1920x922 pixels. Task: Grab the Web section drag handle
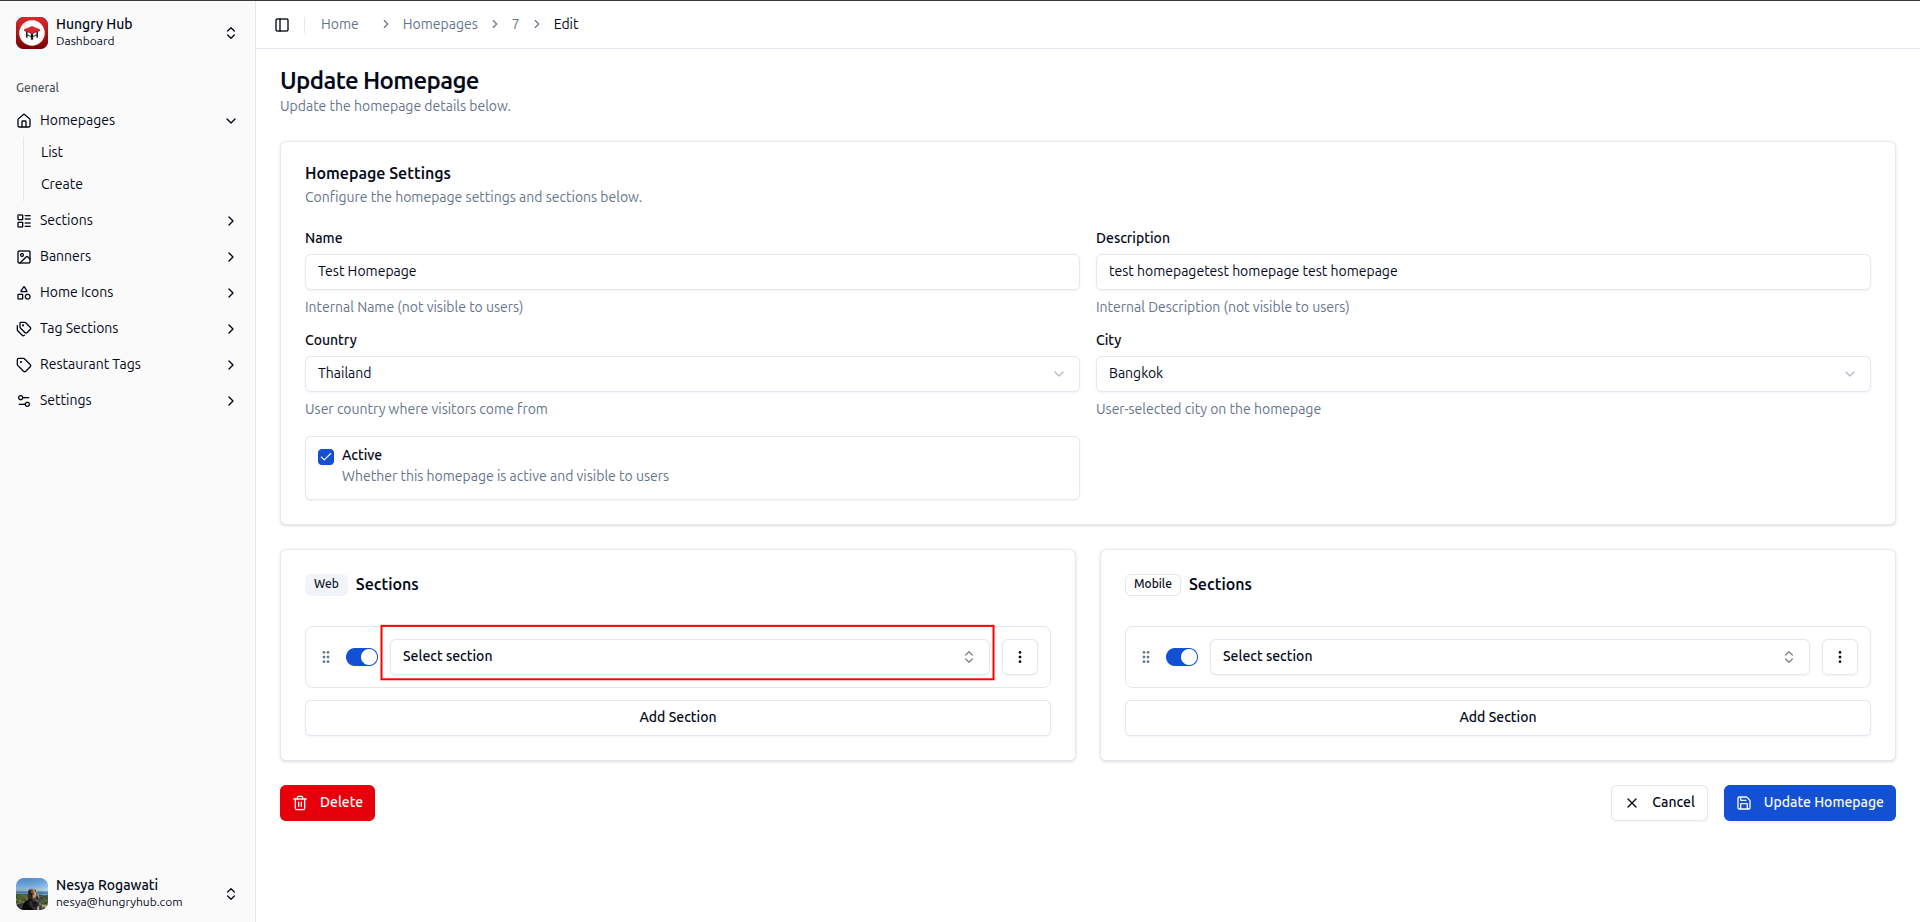point(326,657)
